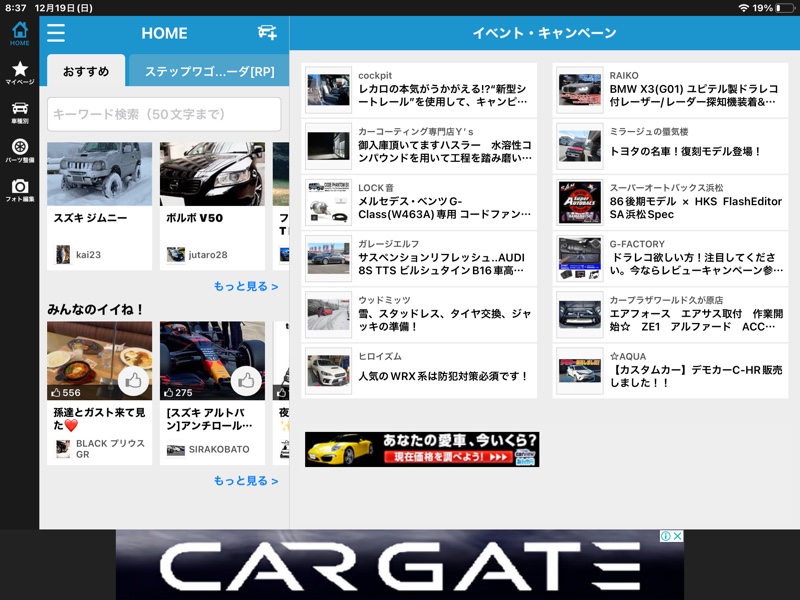This screenshot has height=600, width=800.
Task: Open BLACK プリウス GR user avatar
Action: click(x=63, y=448)
